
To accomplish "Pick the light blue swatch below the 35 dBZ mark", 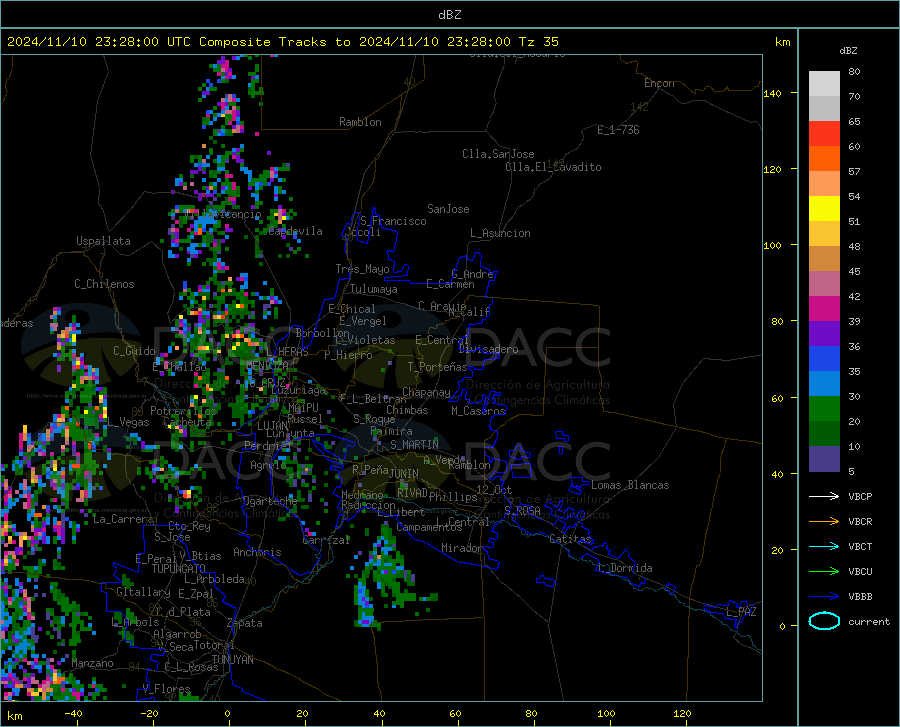I will [824, 384].
